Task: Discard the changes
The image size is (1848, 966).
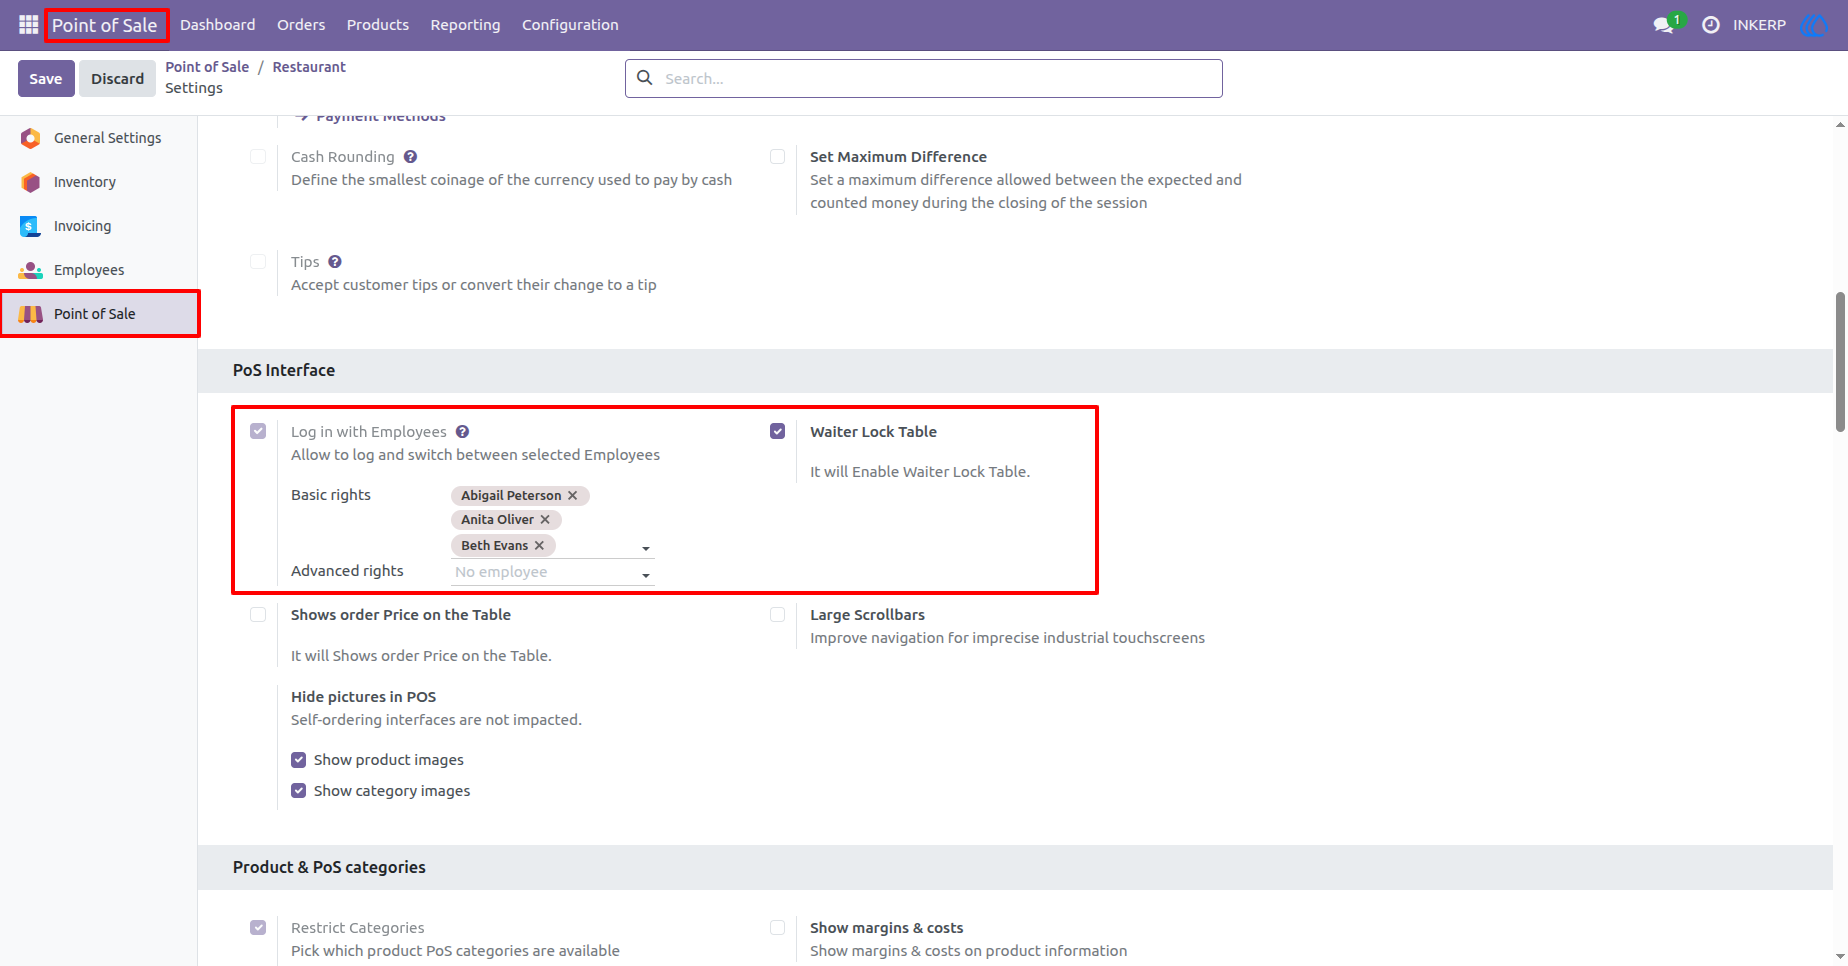Action: pyautogui.click(x=117, y=79)
